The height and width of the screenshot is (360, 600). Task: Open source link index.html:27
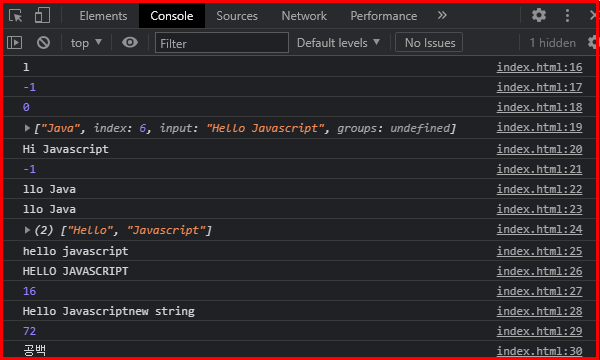[x=539, y=291]
